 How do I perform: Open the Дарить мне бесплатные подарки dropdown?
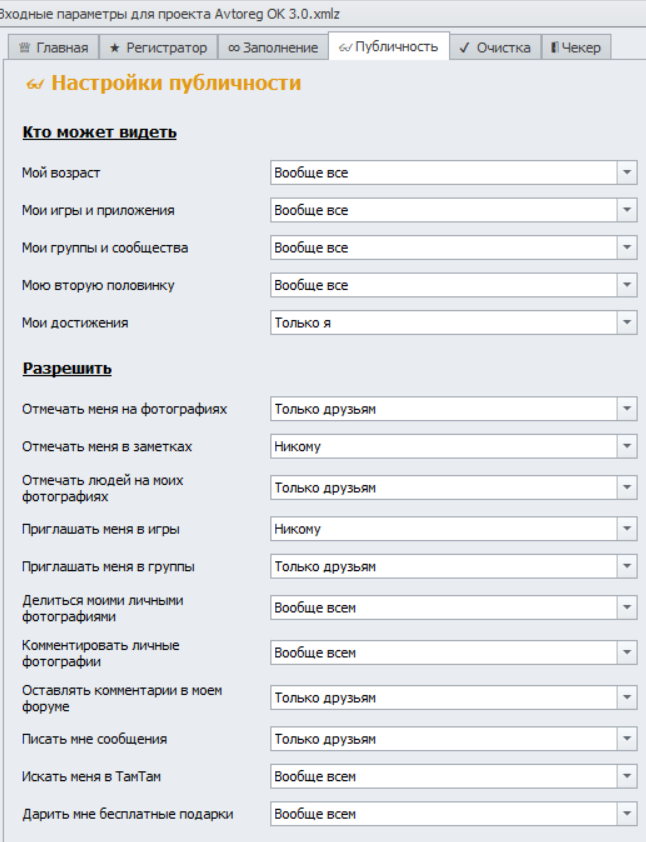(627, 814)
